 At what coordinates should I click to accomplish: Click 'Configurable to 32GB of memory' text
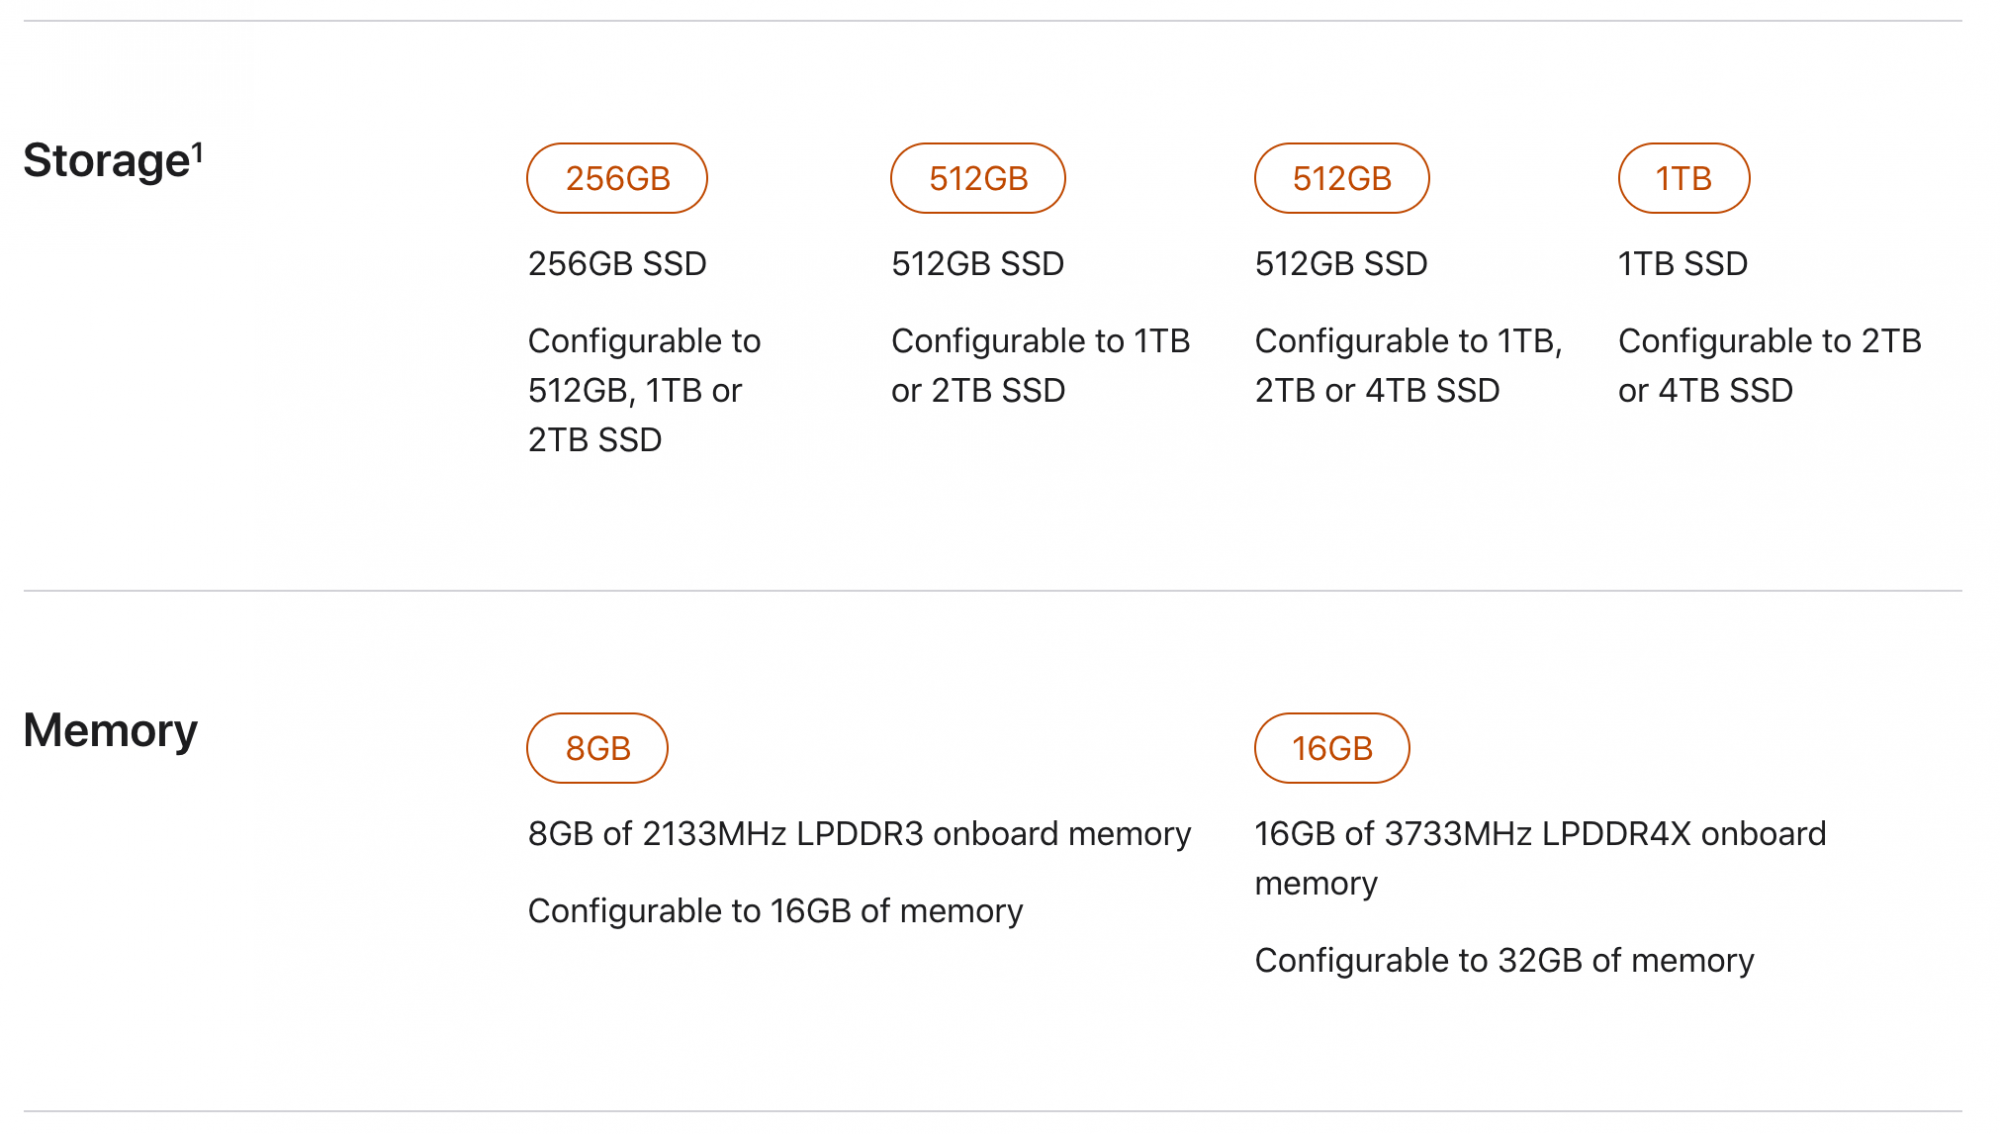(x=1504, y=961)
